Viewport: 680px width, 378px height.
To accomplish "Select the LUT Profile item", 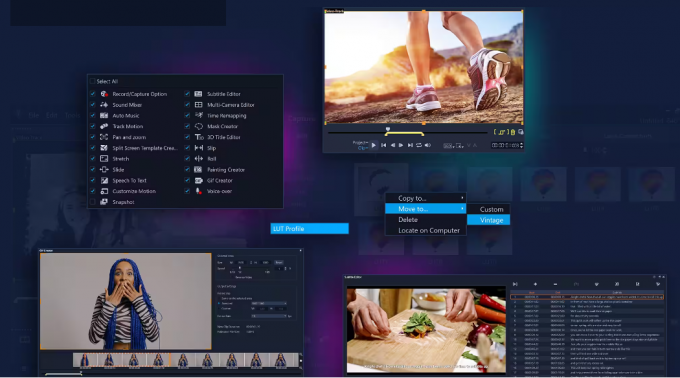I will [x=309, y=228].
